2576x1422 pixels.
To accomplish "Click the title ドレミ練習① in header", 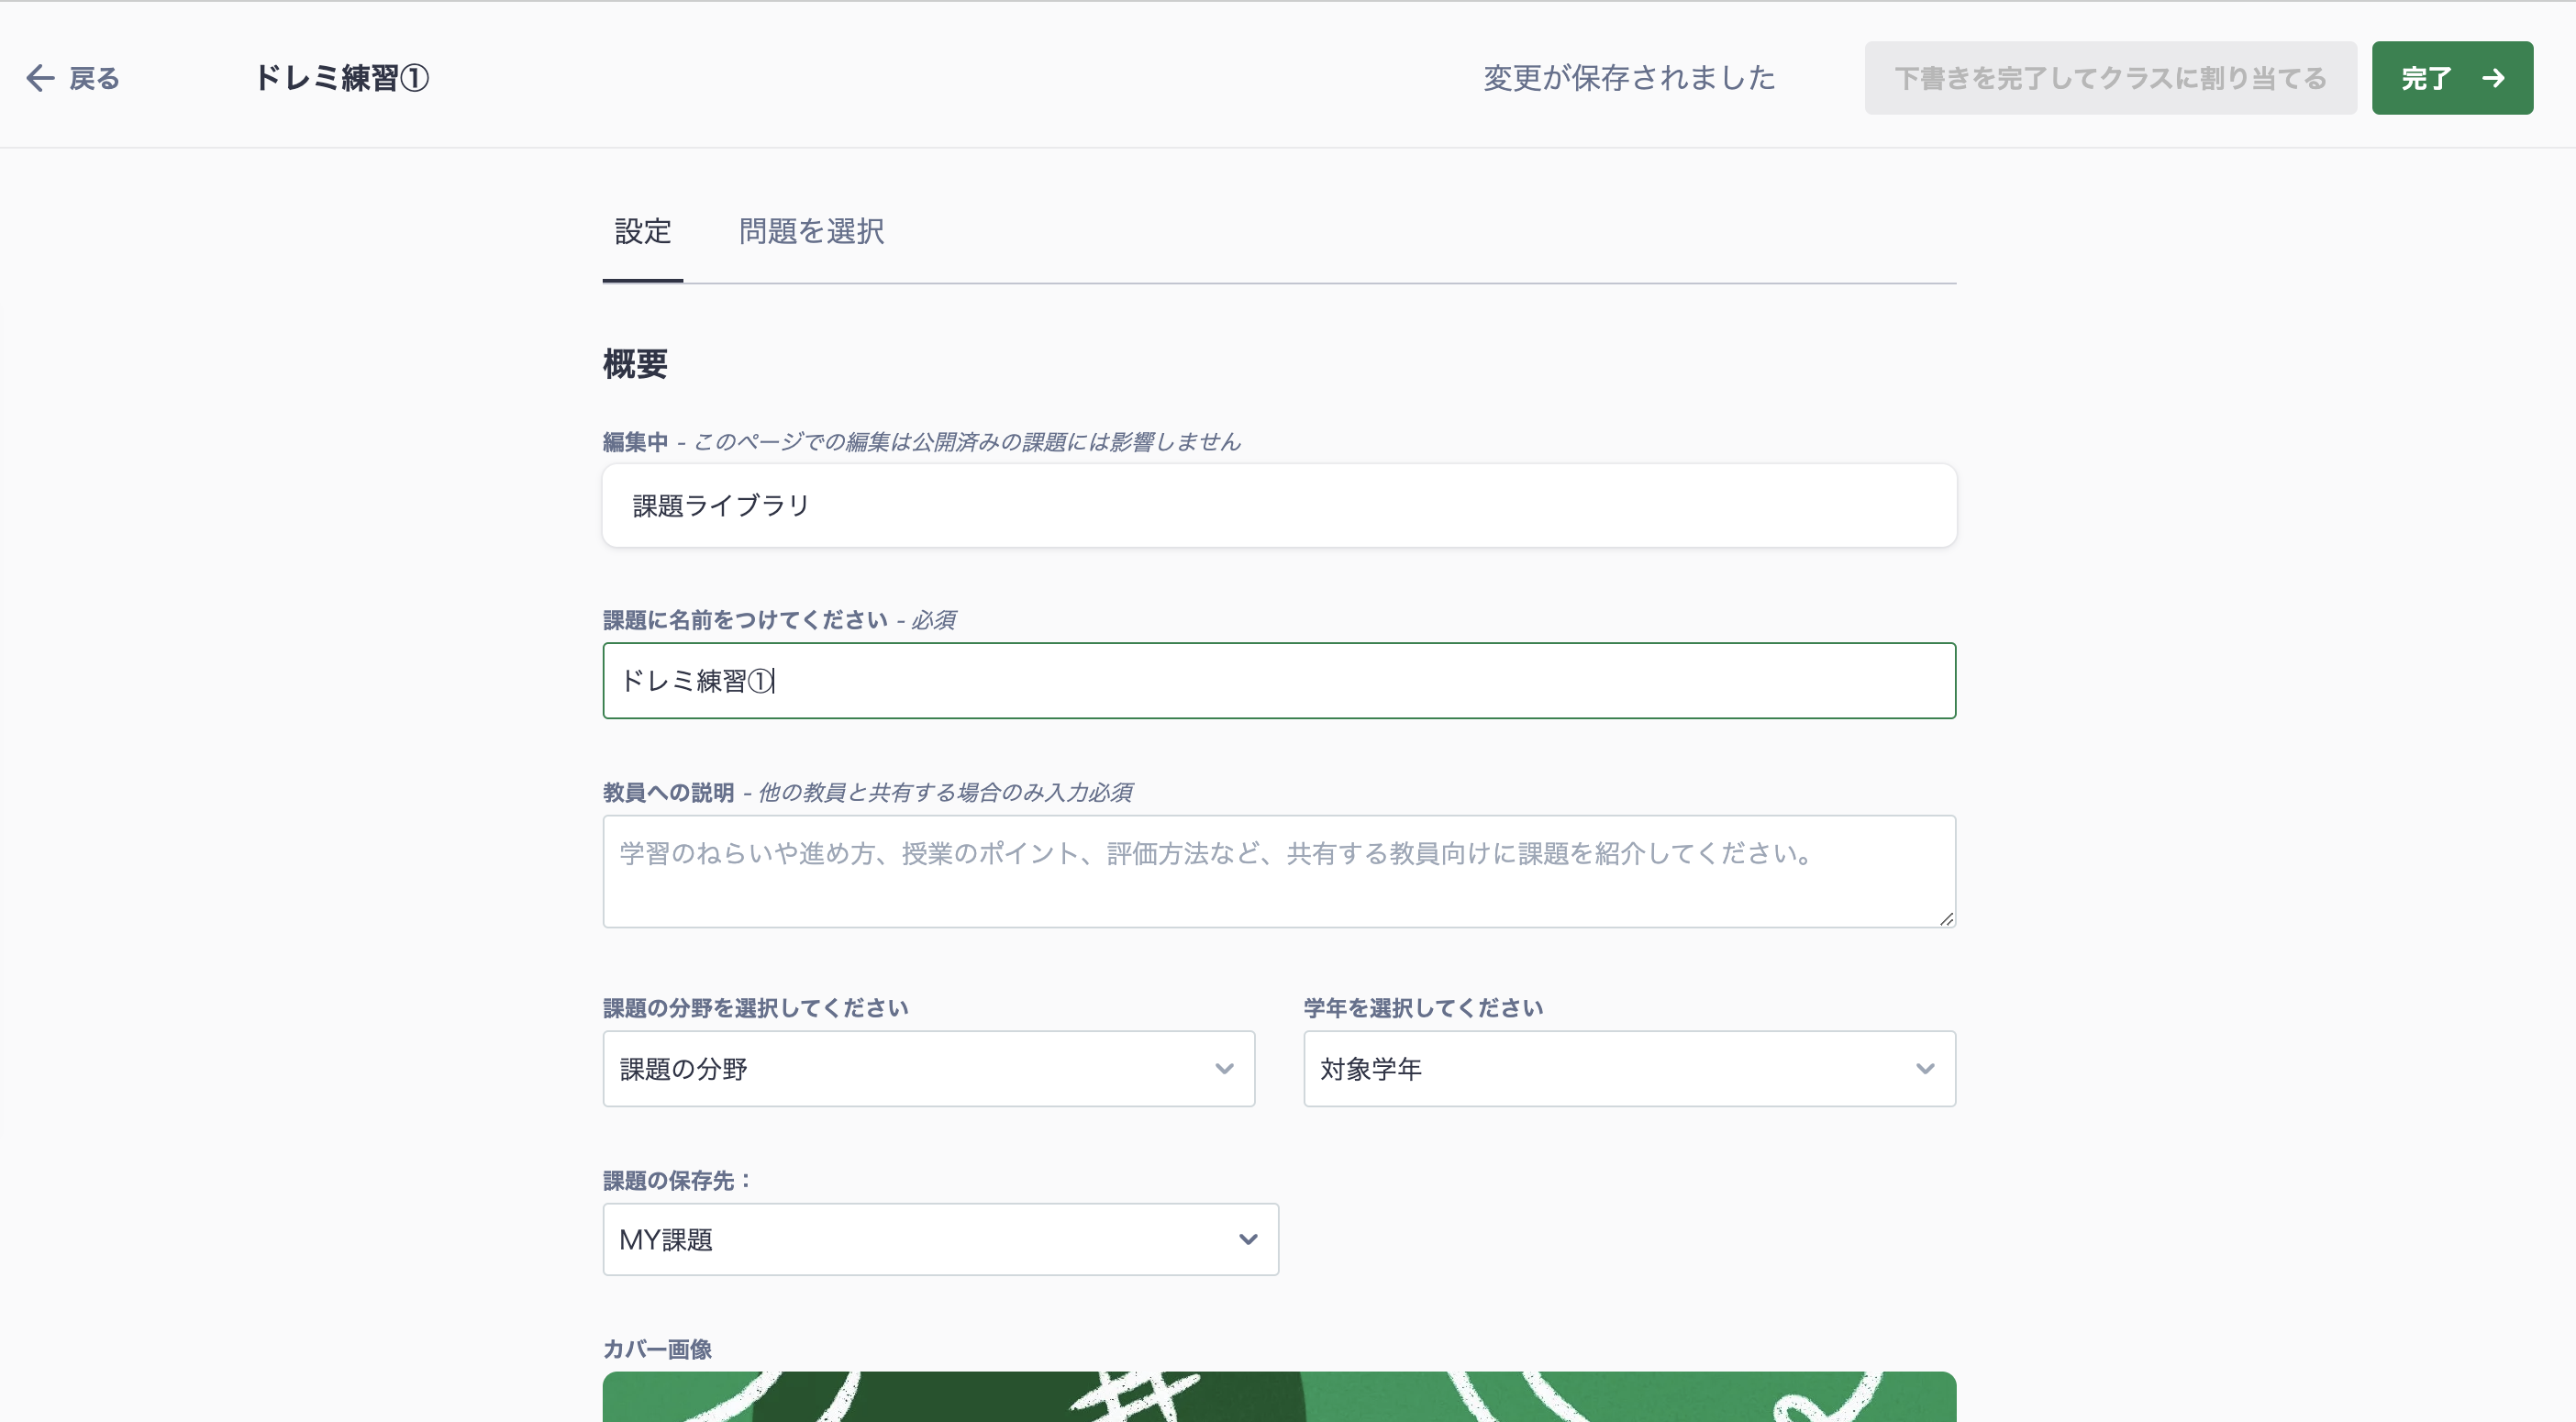I will click(x=342, y=78).
